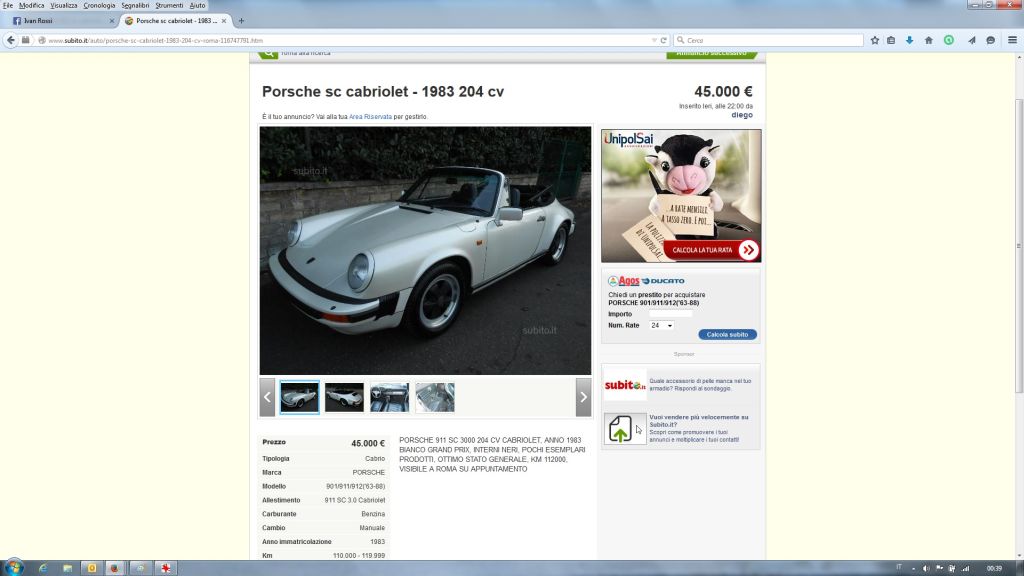Open the downloads arrow icon

pyautogui.click(x=909, y=40)
